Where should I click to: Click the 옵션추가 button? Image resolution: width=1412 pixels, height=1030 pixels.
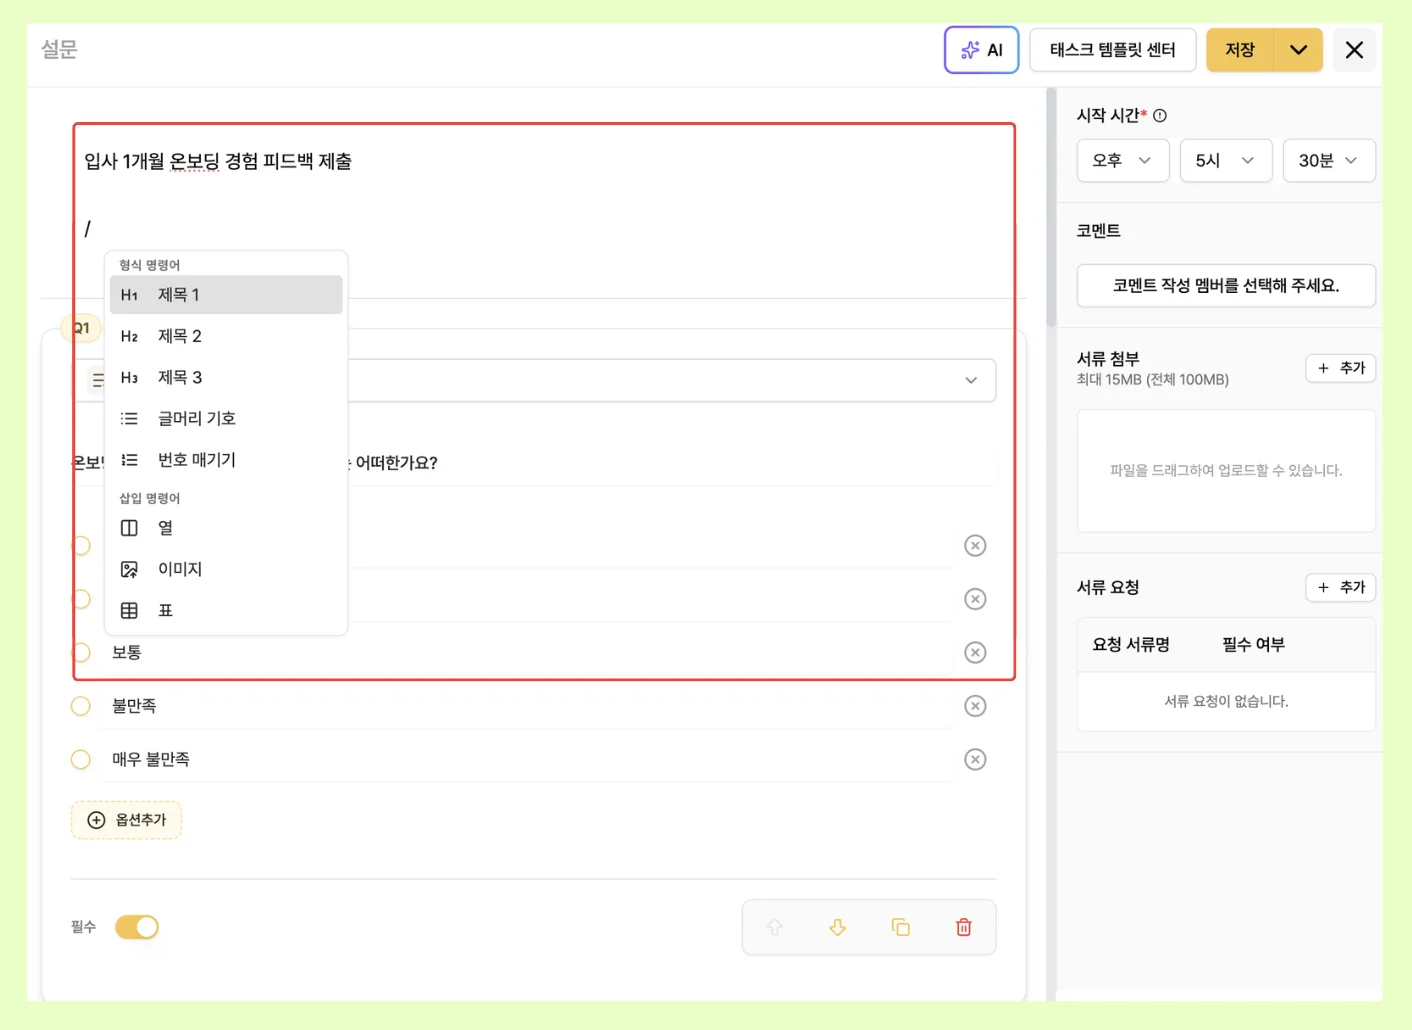(x=127, y=820)
